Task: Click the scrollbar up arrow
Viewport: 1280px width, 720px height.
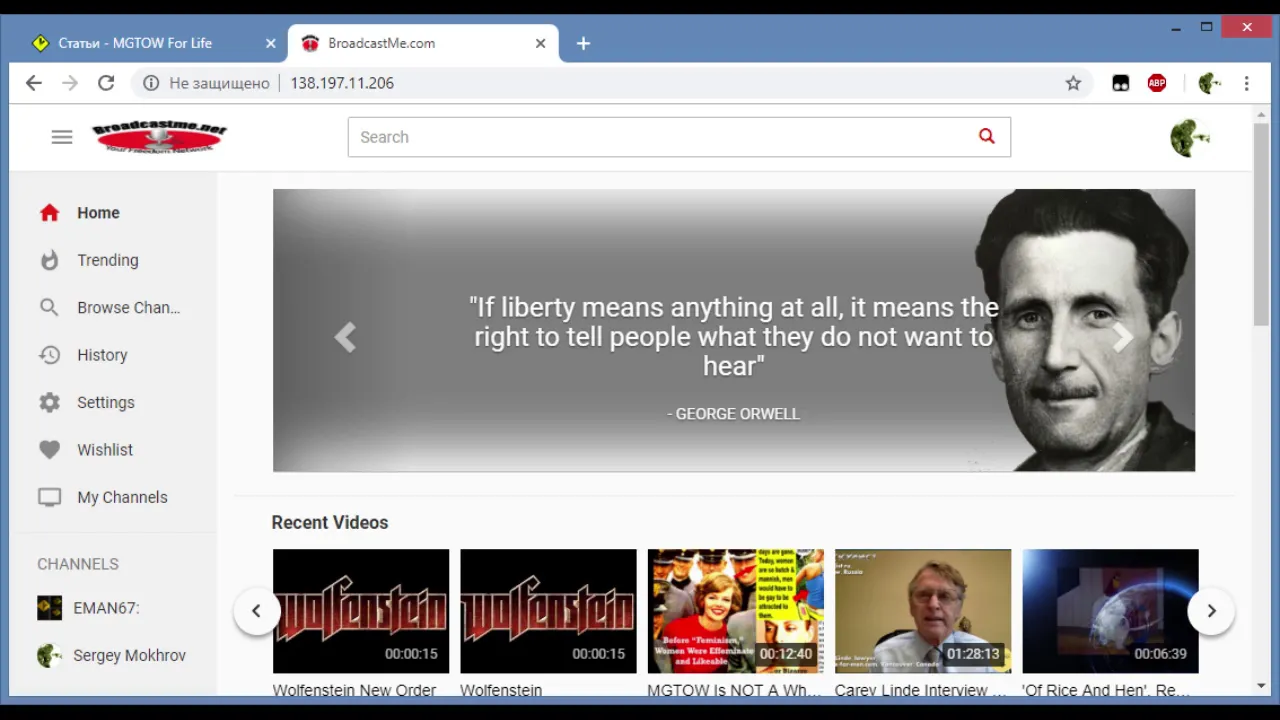Action: (1261, 114)
